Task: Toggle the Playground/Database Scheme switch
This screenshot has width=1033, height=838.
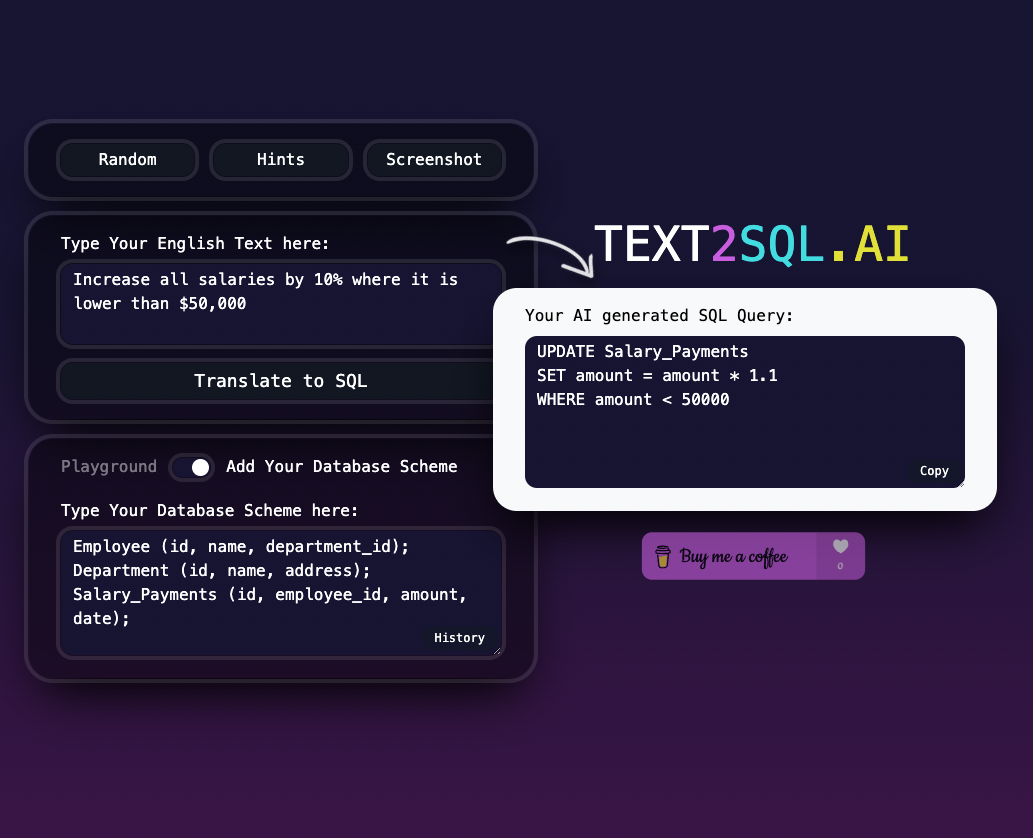Action: point(191,467)
